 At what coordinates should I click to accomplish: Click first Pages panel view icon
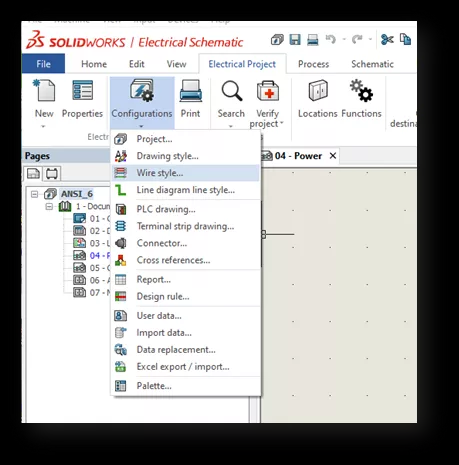click(x=33, y=173)
